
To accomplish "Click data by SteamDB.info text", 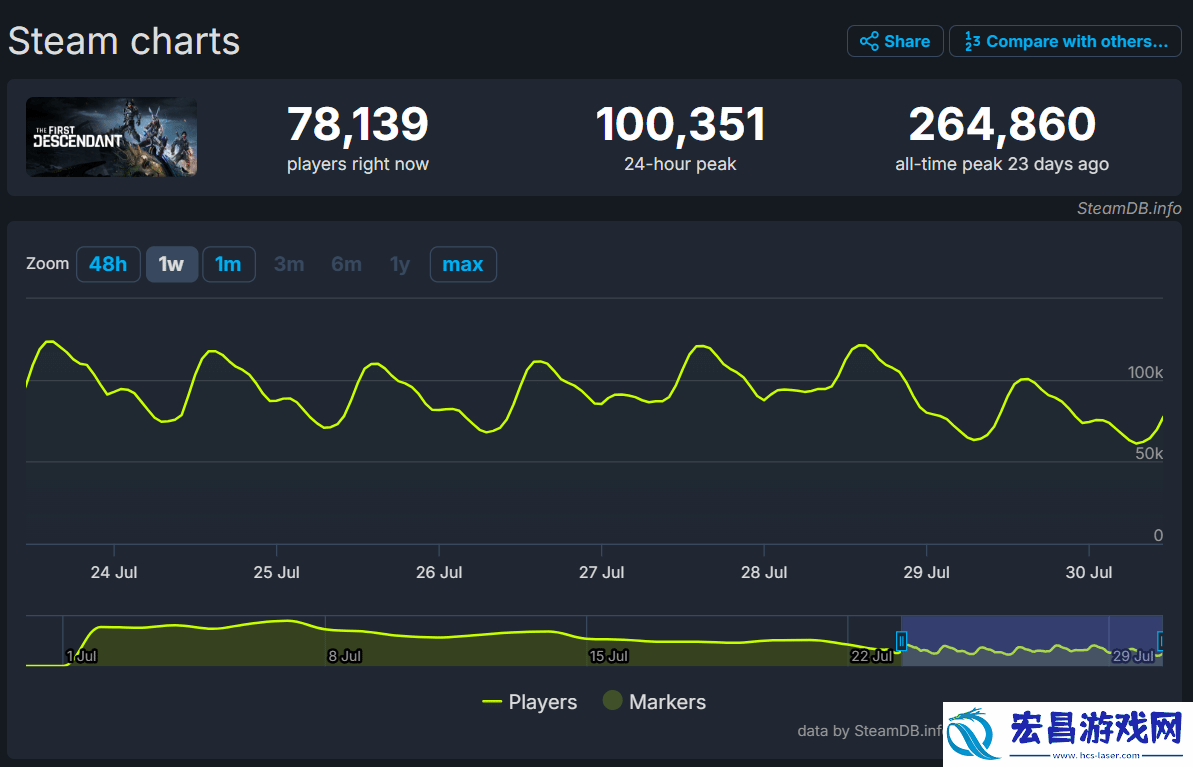I will tap(870, 731).
